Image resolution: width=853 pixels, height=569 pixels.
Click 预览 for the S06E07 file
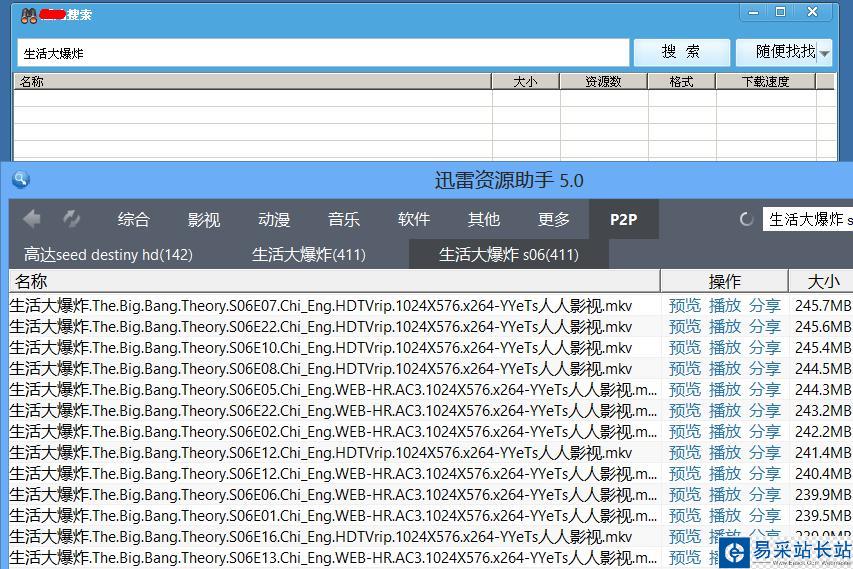point(684,306)
